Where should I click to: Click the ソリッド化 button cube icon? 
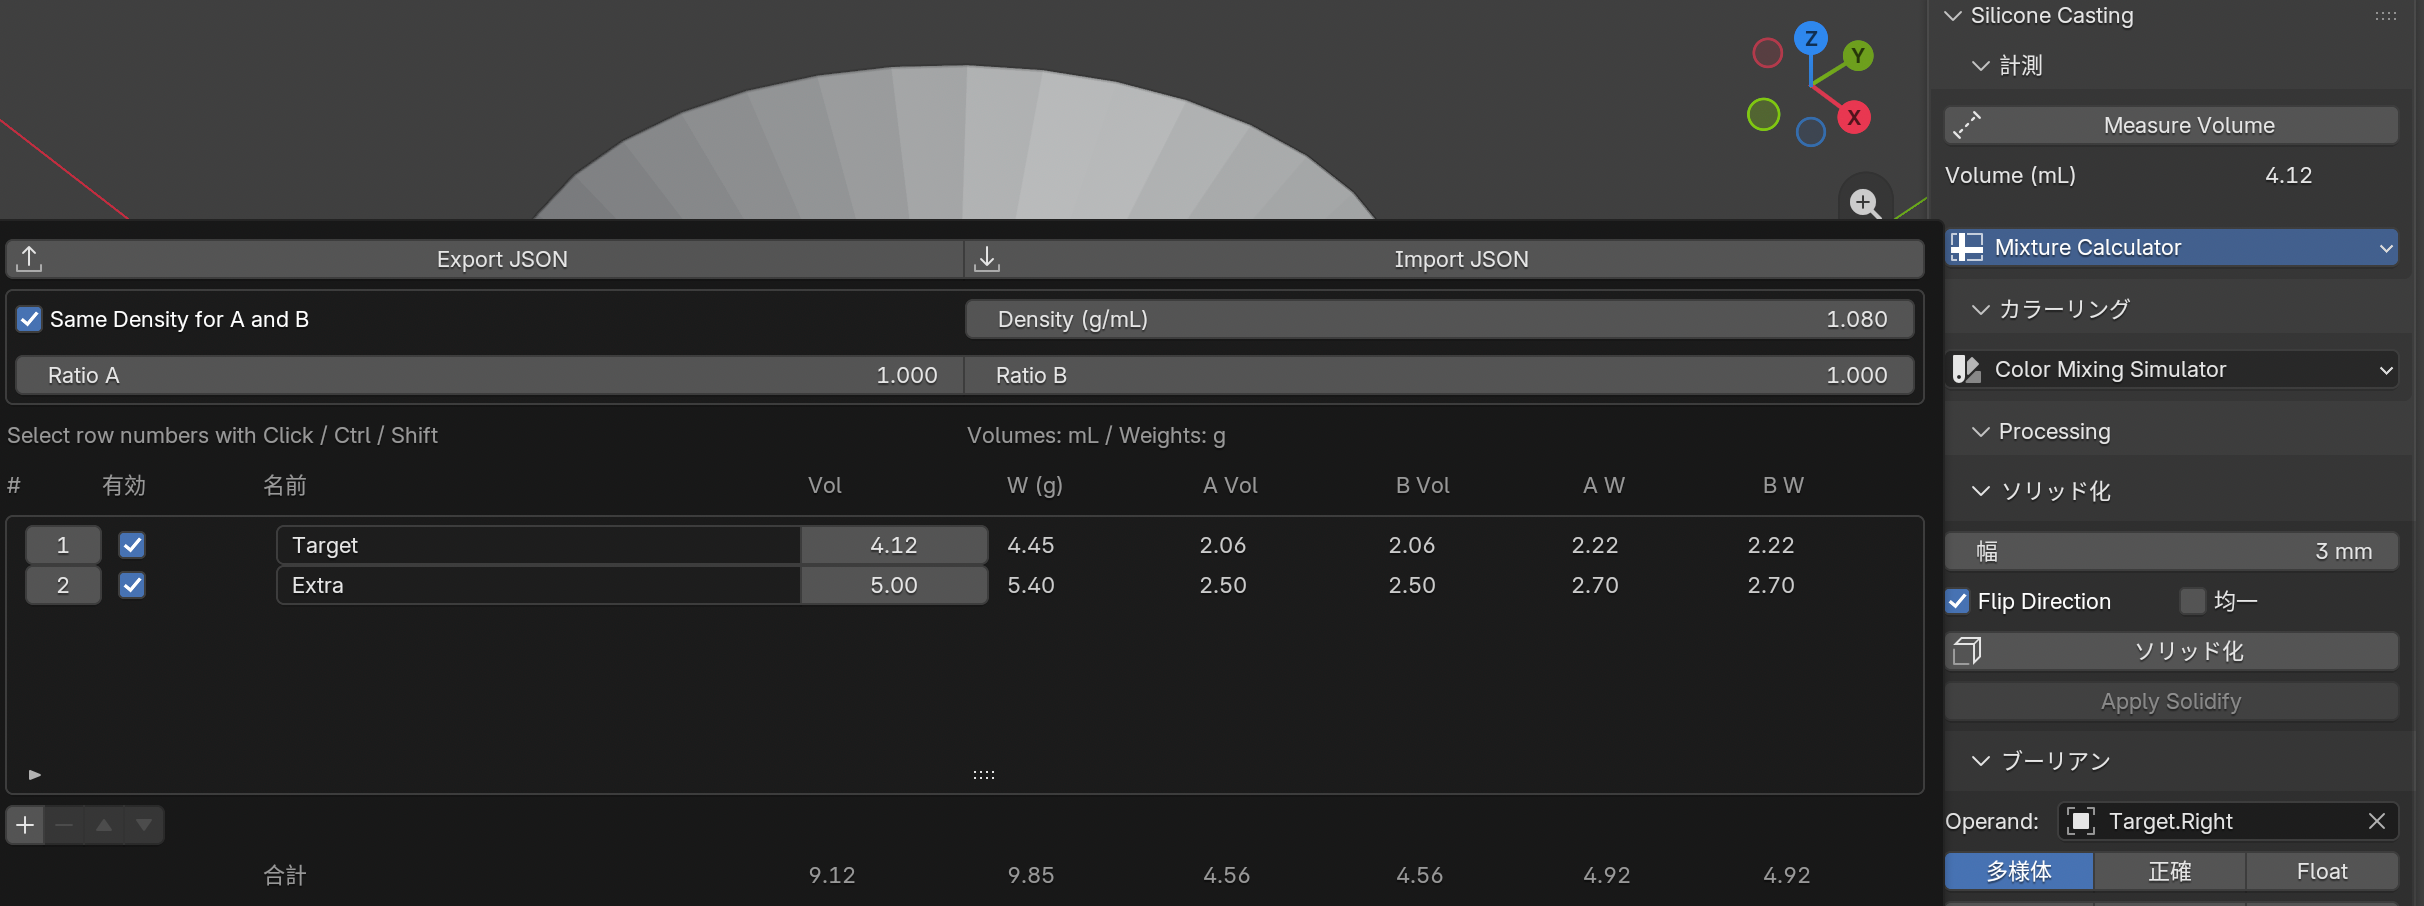pyautogui.click(x=1967, y=651)
